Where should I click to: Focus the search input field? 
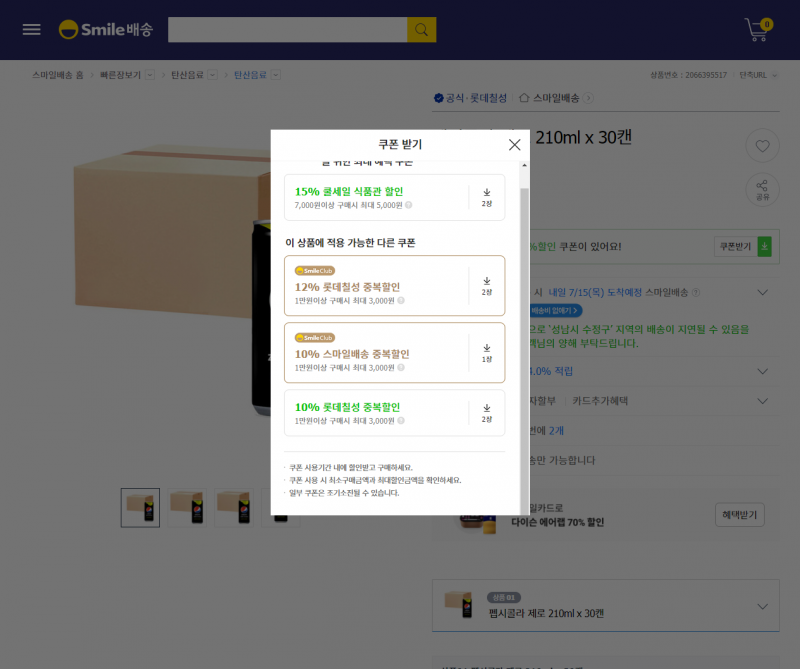(x=288, y=30)
